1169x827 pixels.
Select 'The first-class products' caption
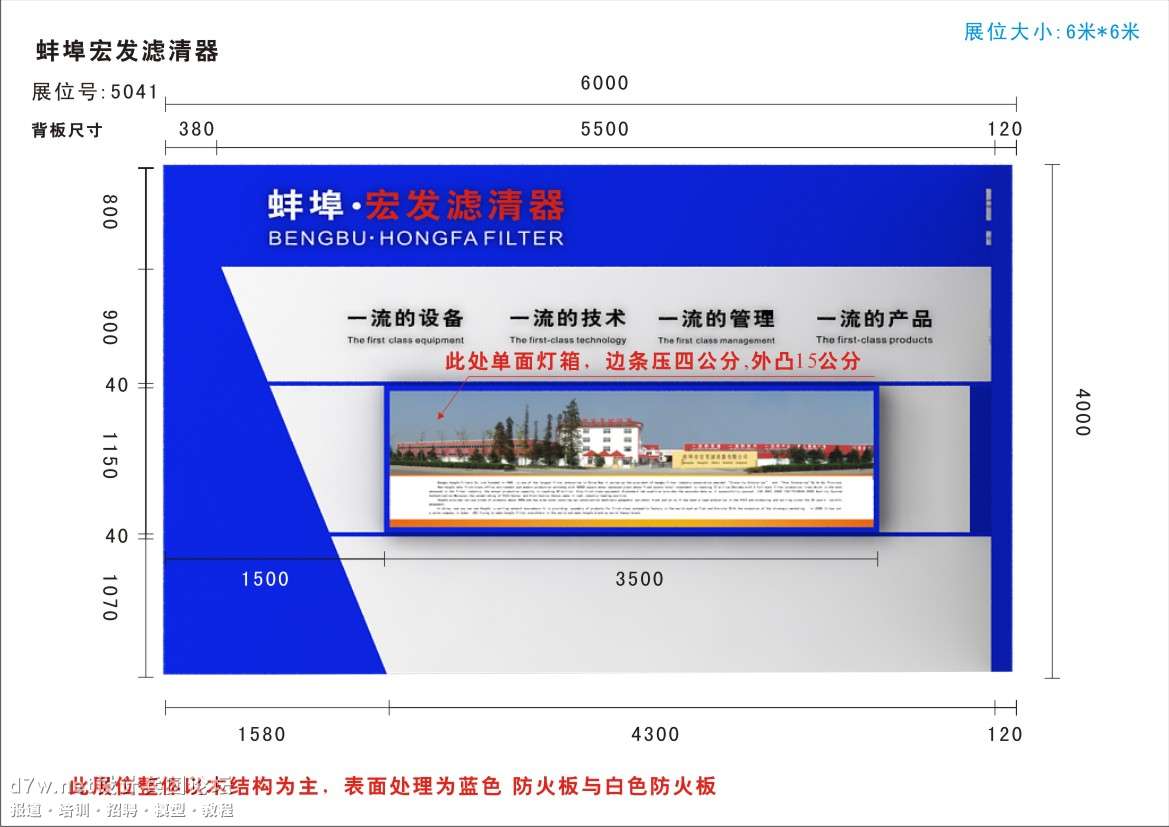click(x=875, y=340)
